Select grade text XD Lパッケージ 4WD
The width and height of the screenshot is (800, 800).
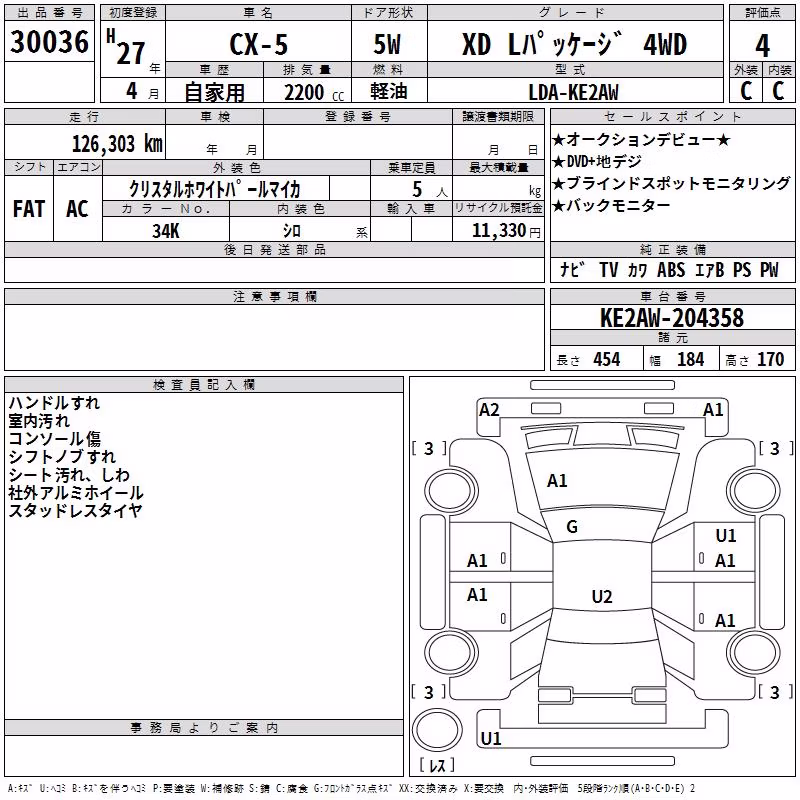(574, 44)
